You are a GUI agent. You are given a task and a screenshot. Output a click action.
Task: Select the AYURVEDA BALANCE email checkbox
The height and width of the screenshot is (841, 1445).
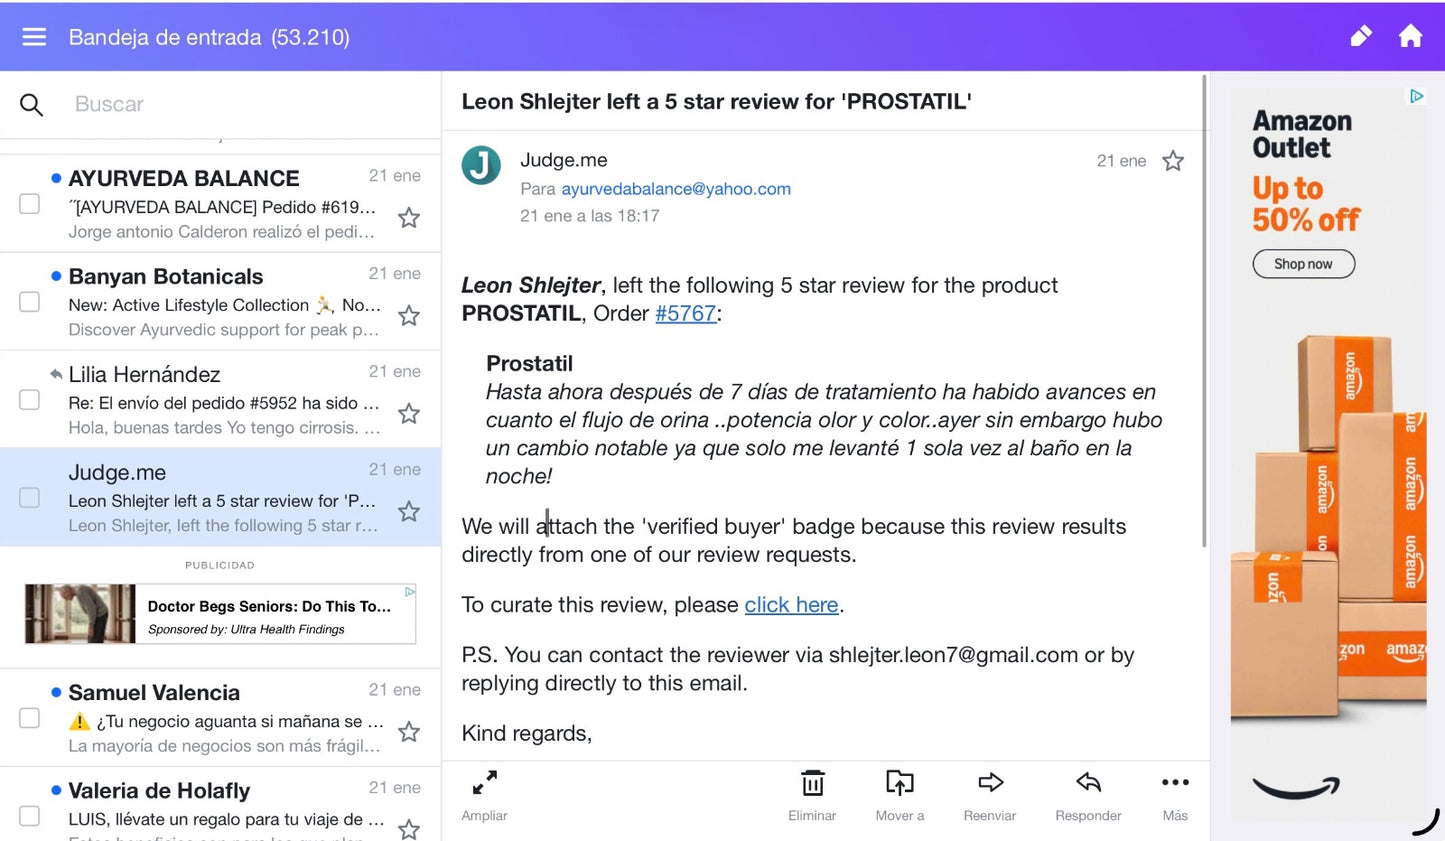[x=30, y=204]
